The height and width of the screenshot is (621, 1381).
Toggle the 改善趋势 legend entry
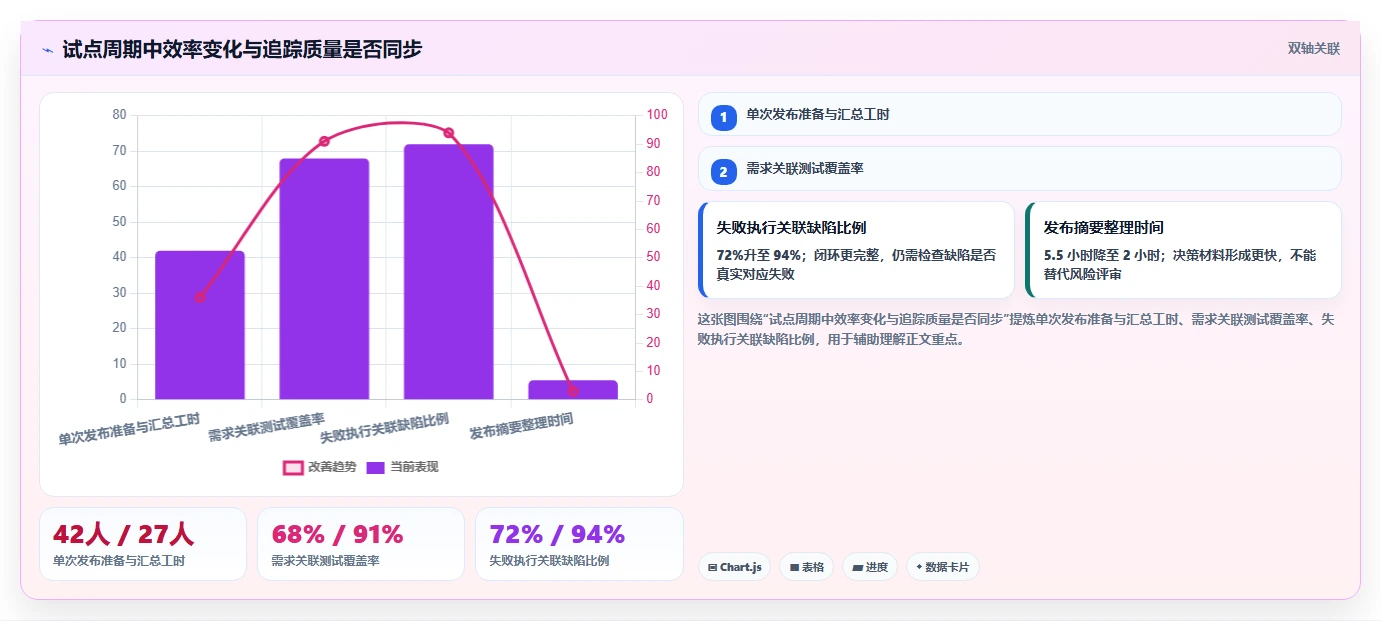(x=319, y=467)
